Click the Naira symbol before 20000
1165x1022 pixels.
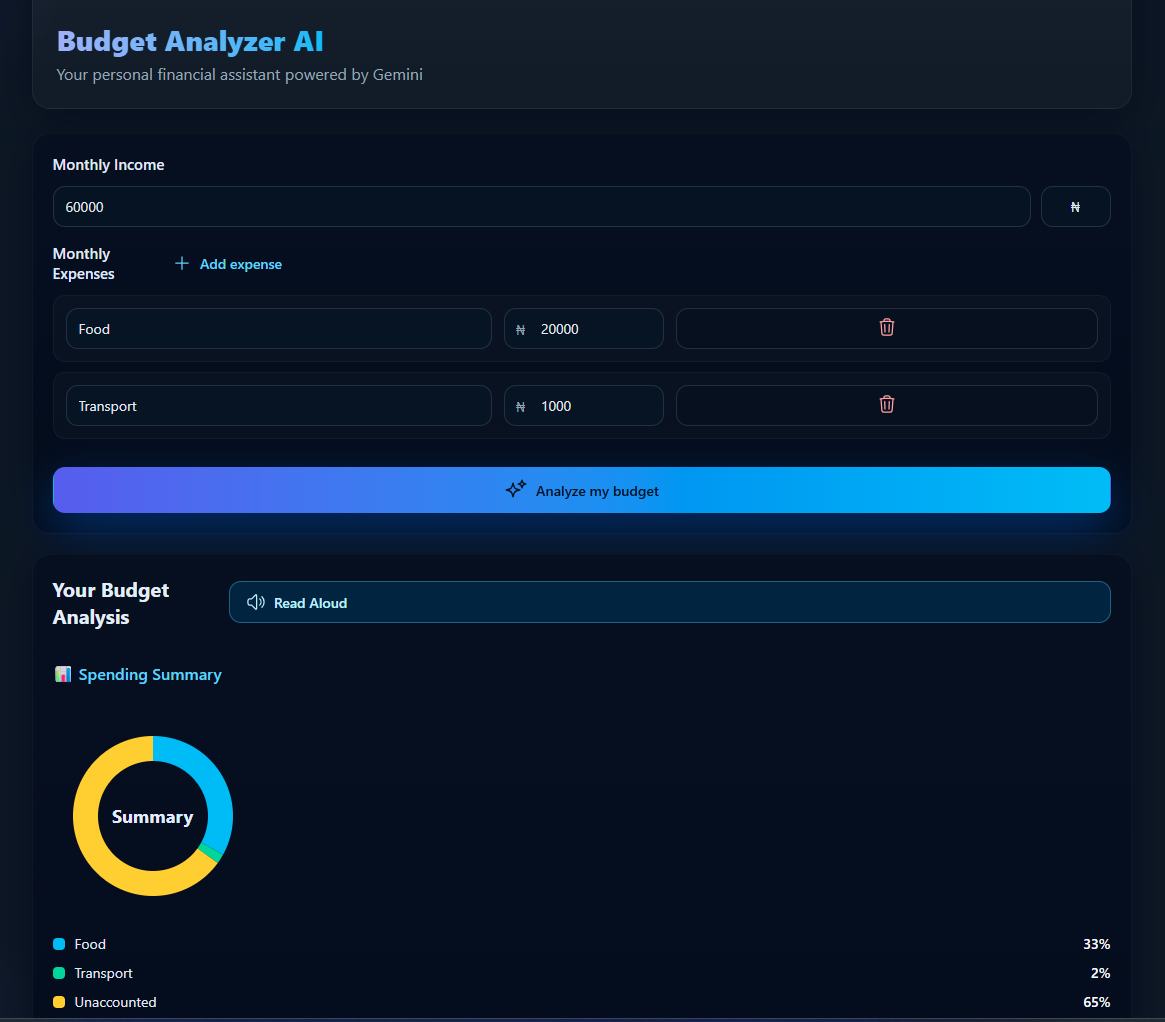[x=520, y=330]
